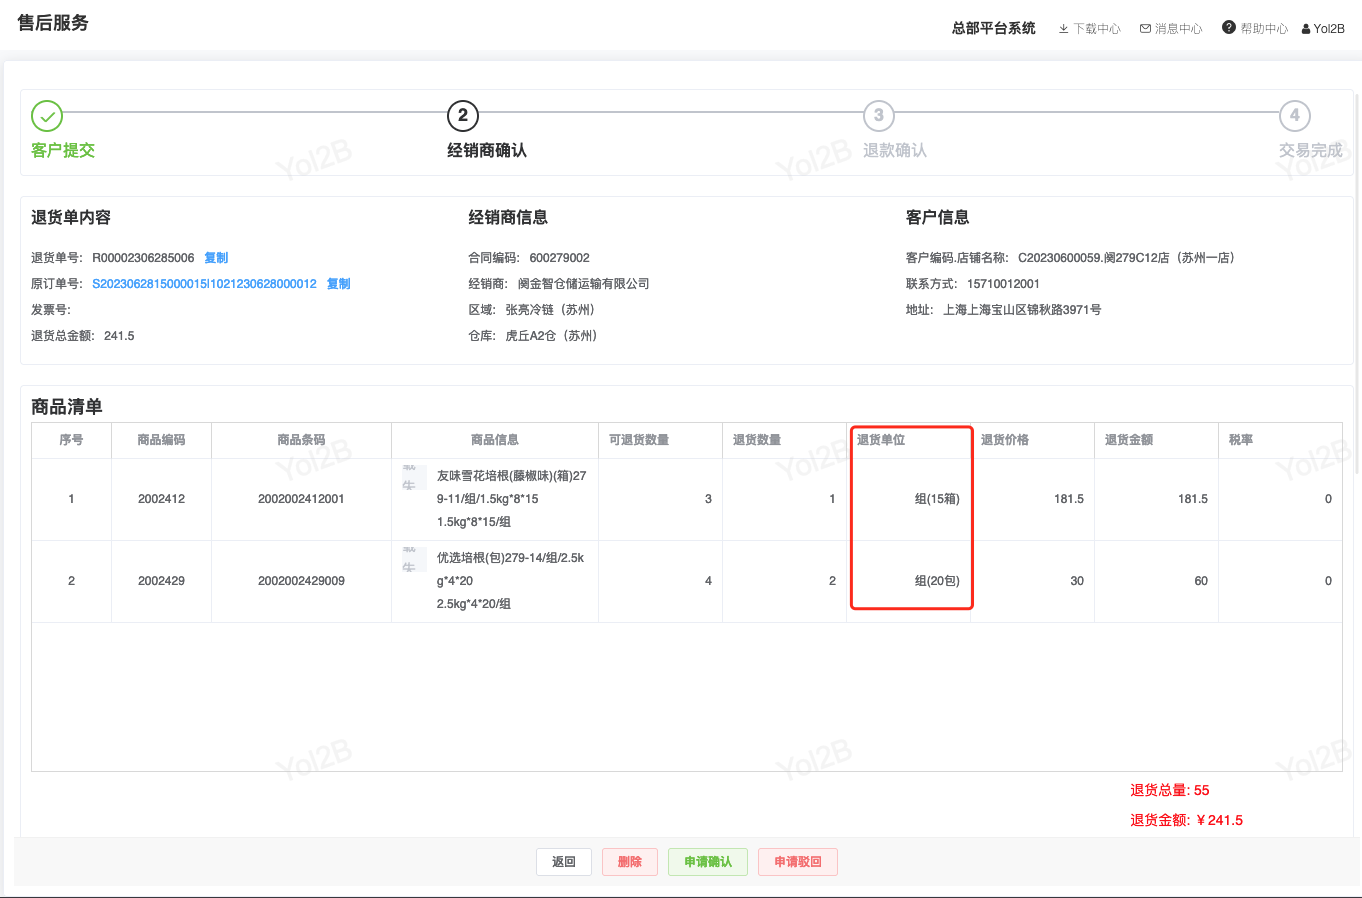Open the 帮助中心 help center
Image resolution: width=1362 pixels, height=898 pixels.
(x=1254, y=29)
